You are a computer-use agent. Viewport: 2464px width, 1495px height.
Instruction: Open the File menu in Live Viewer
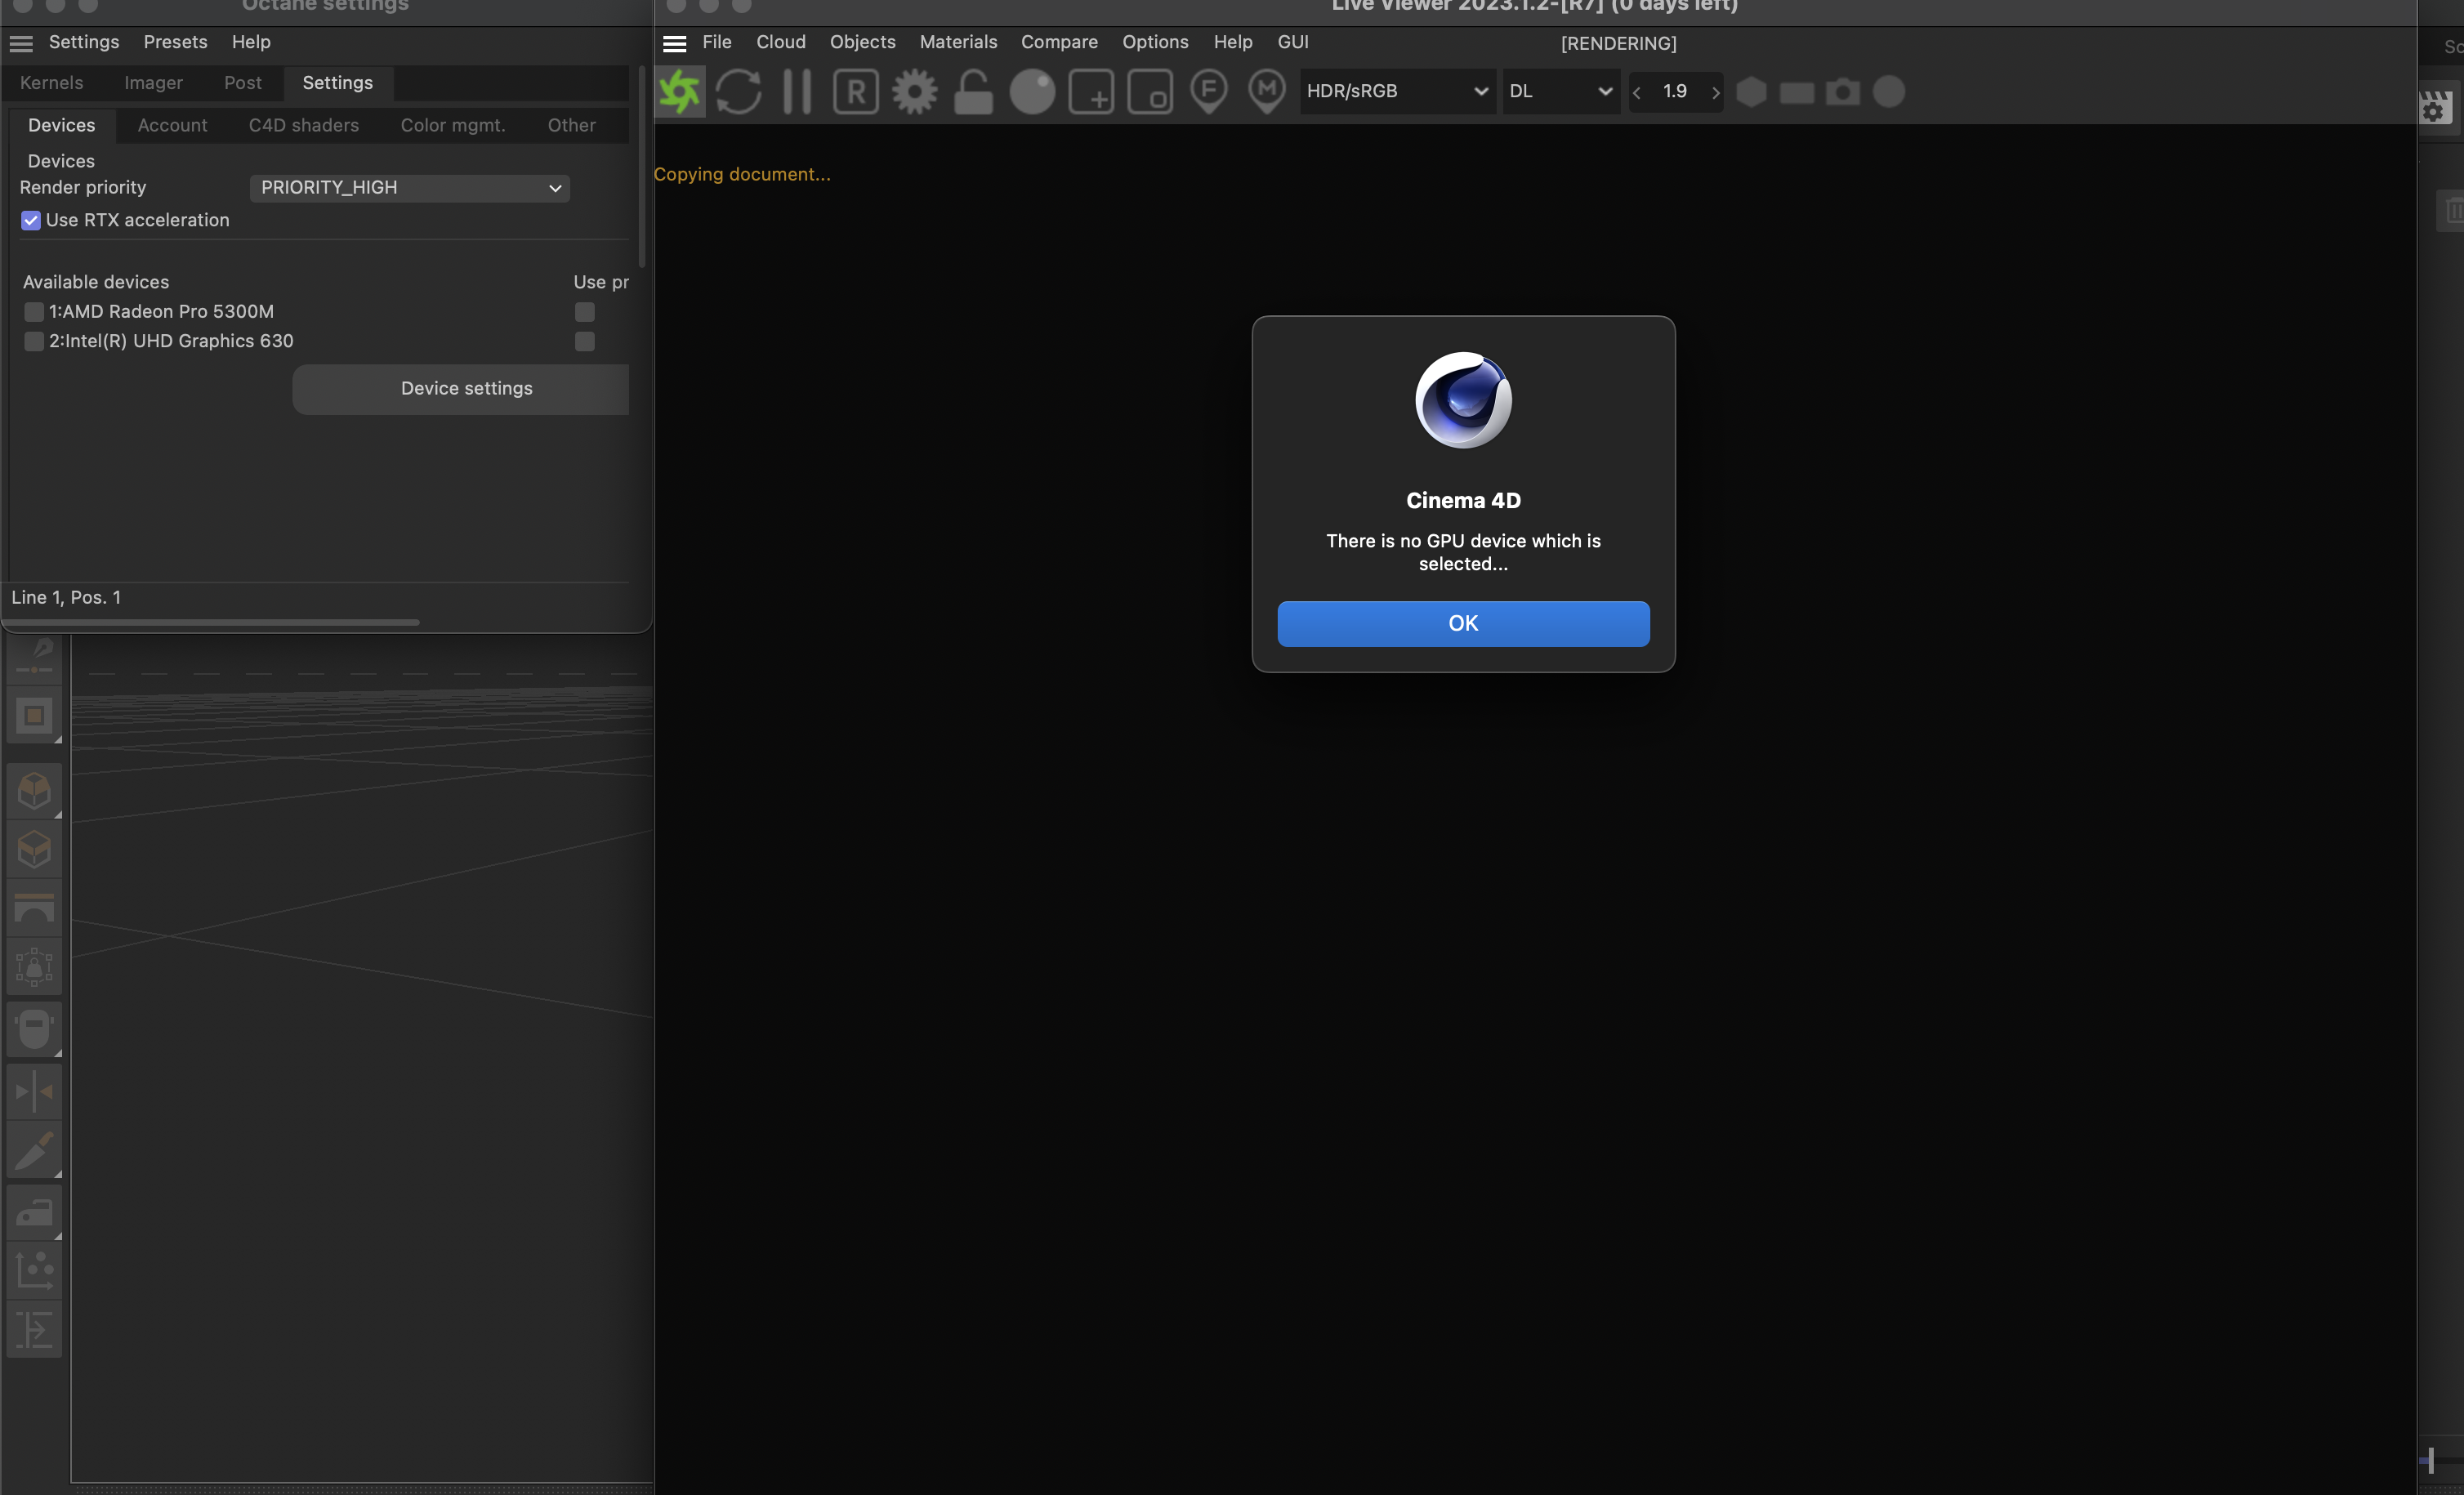717,42
